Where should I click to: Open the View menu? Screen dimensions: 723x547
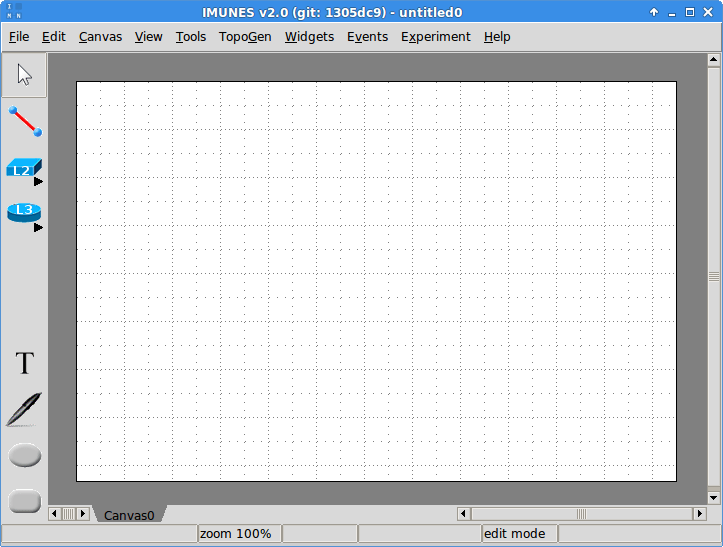148,37
